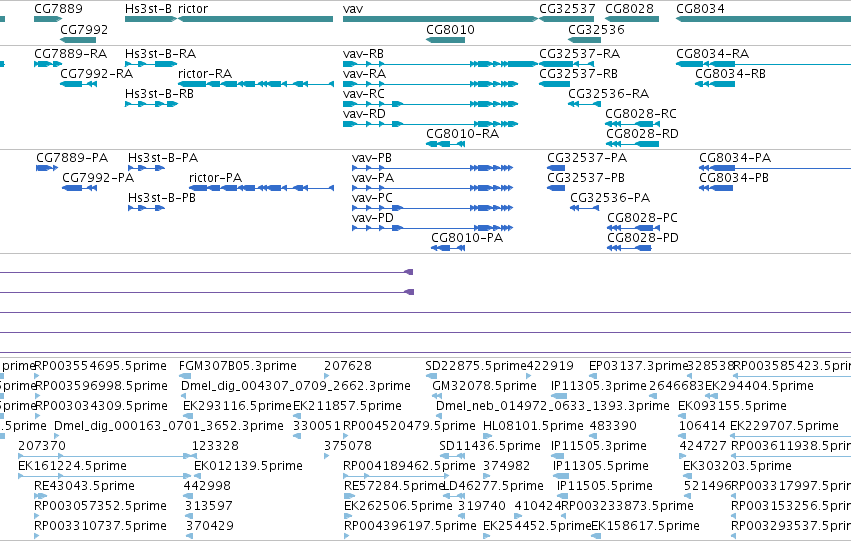This screenshot has height=541, width=851.
Task: Open the vav-RD transcript label
Action: pos(364,113)
